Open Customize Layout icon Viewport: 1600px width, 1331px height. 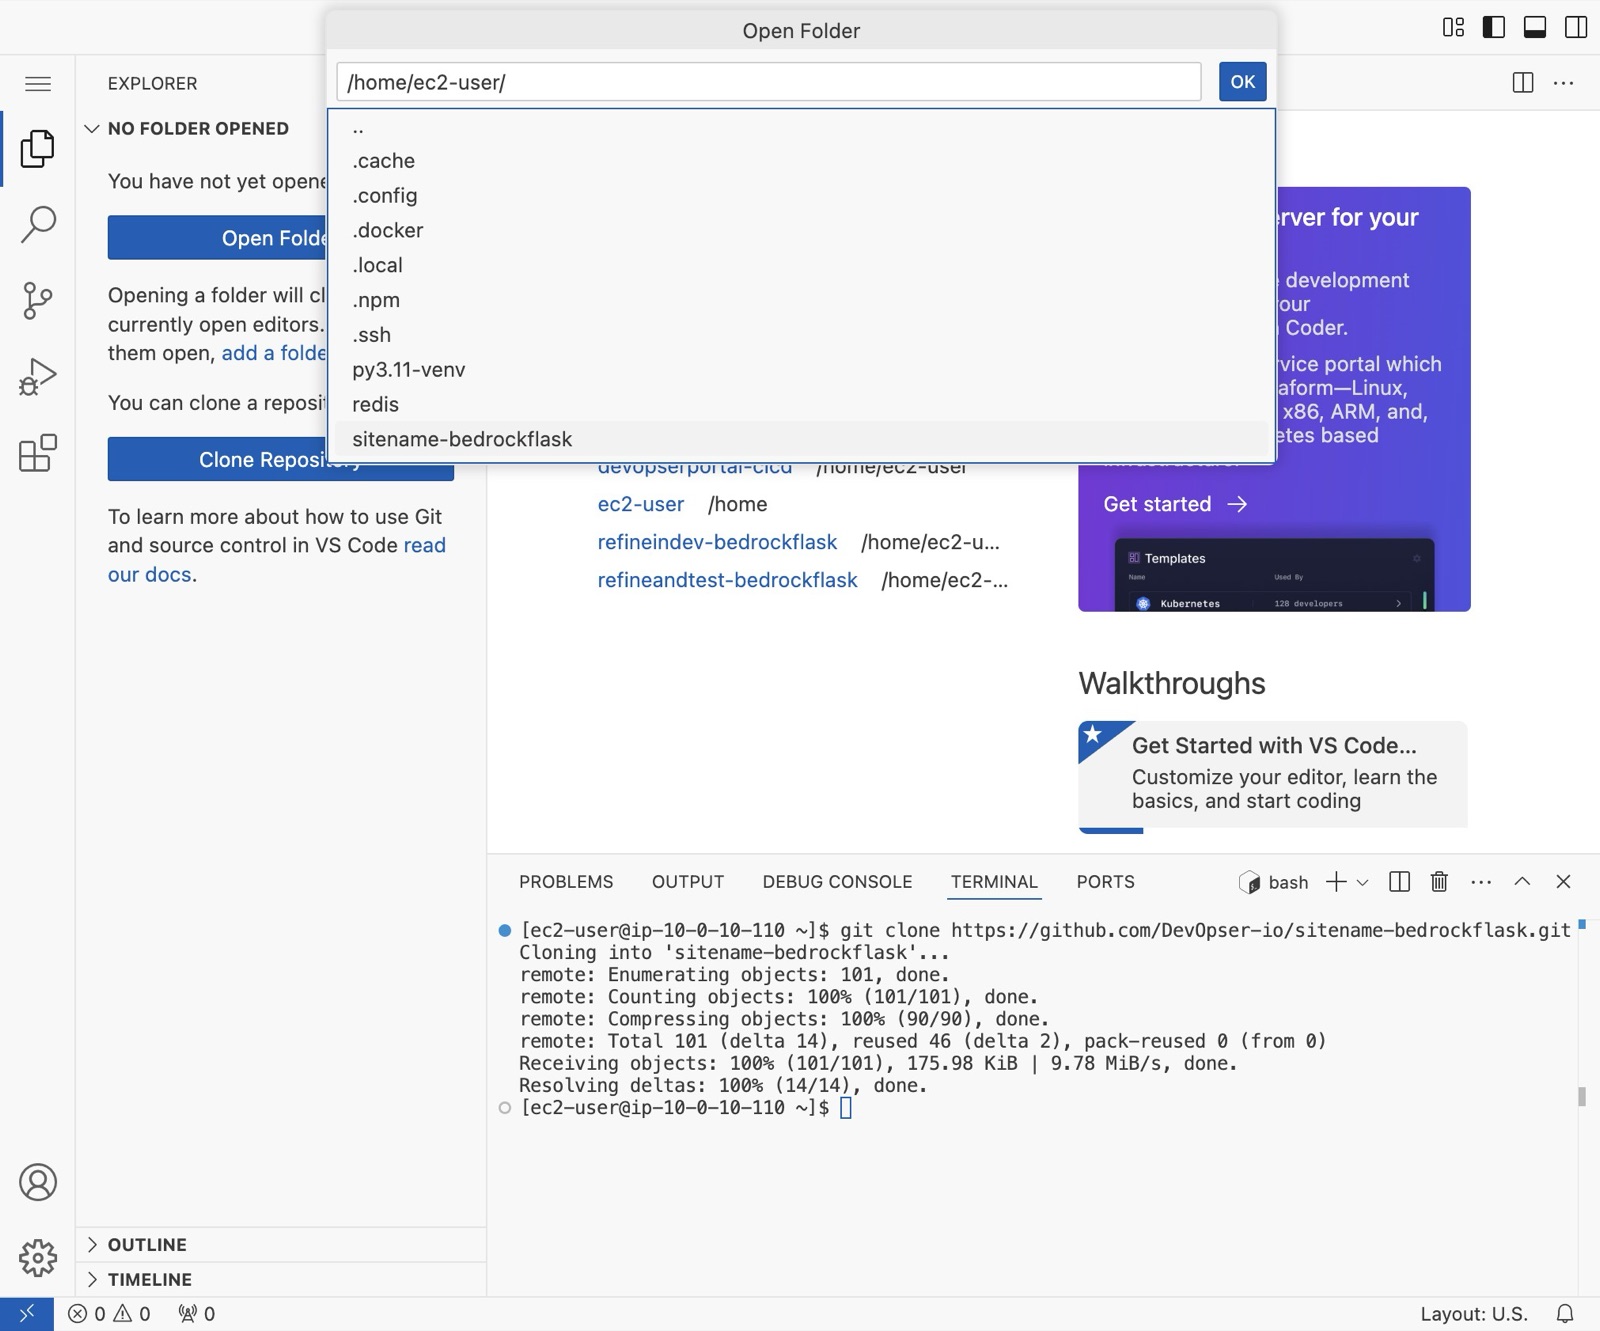click(x=1453, y=27)
